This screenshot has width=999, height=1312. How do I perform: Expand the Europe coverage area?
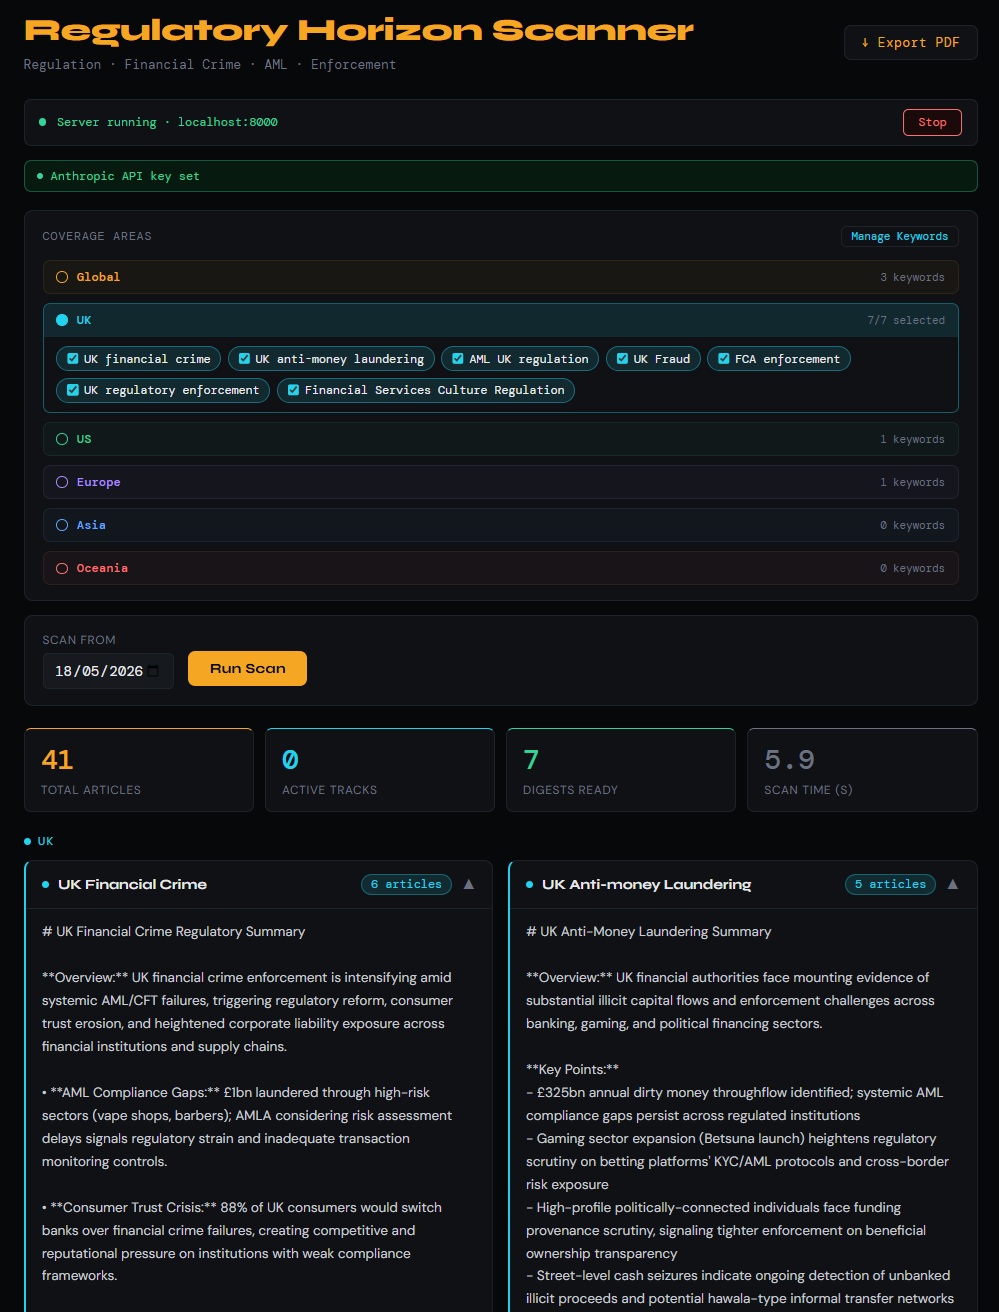pos(500,482)
